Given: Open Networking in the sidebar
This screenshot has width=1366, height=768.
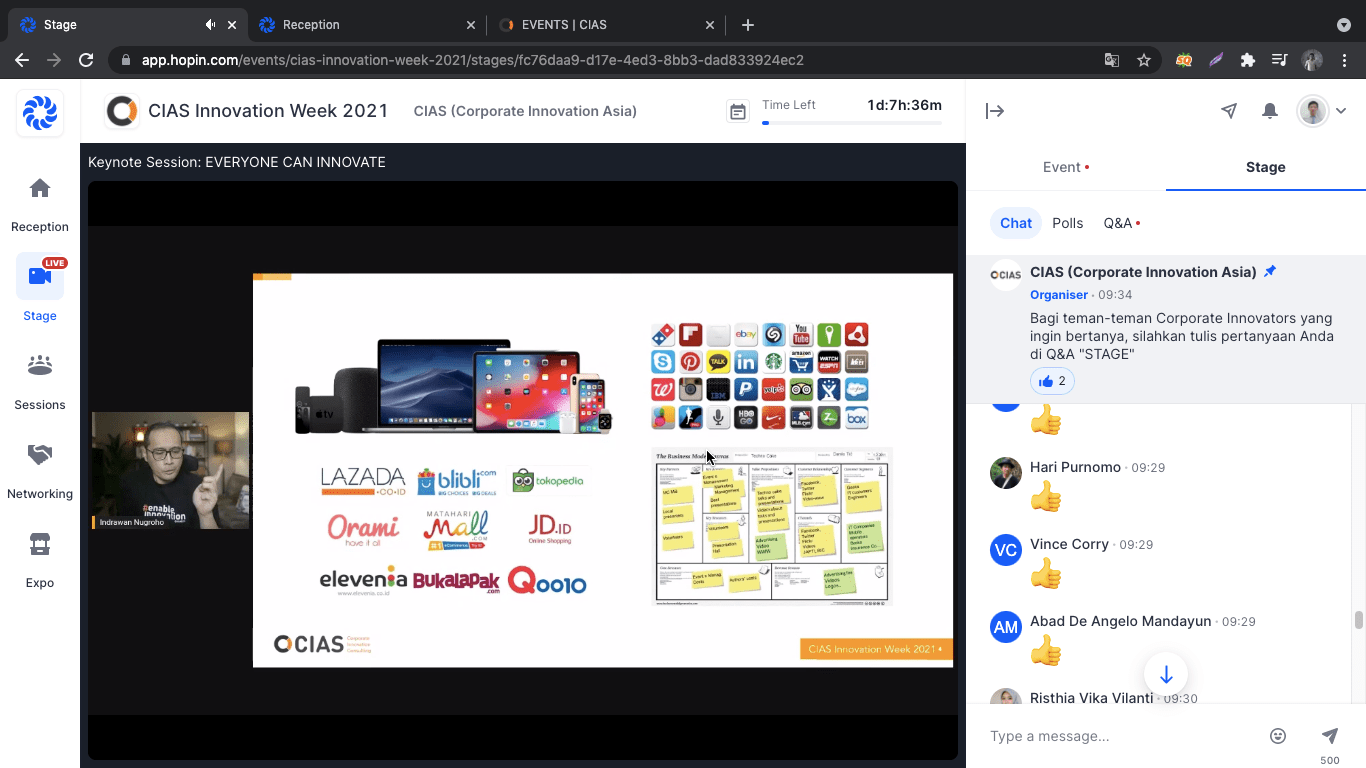Looking at the screenshot, I should point(40,471).
